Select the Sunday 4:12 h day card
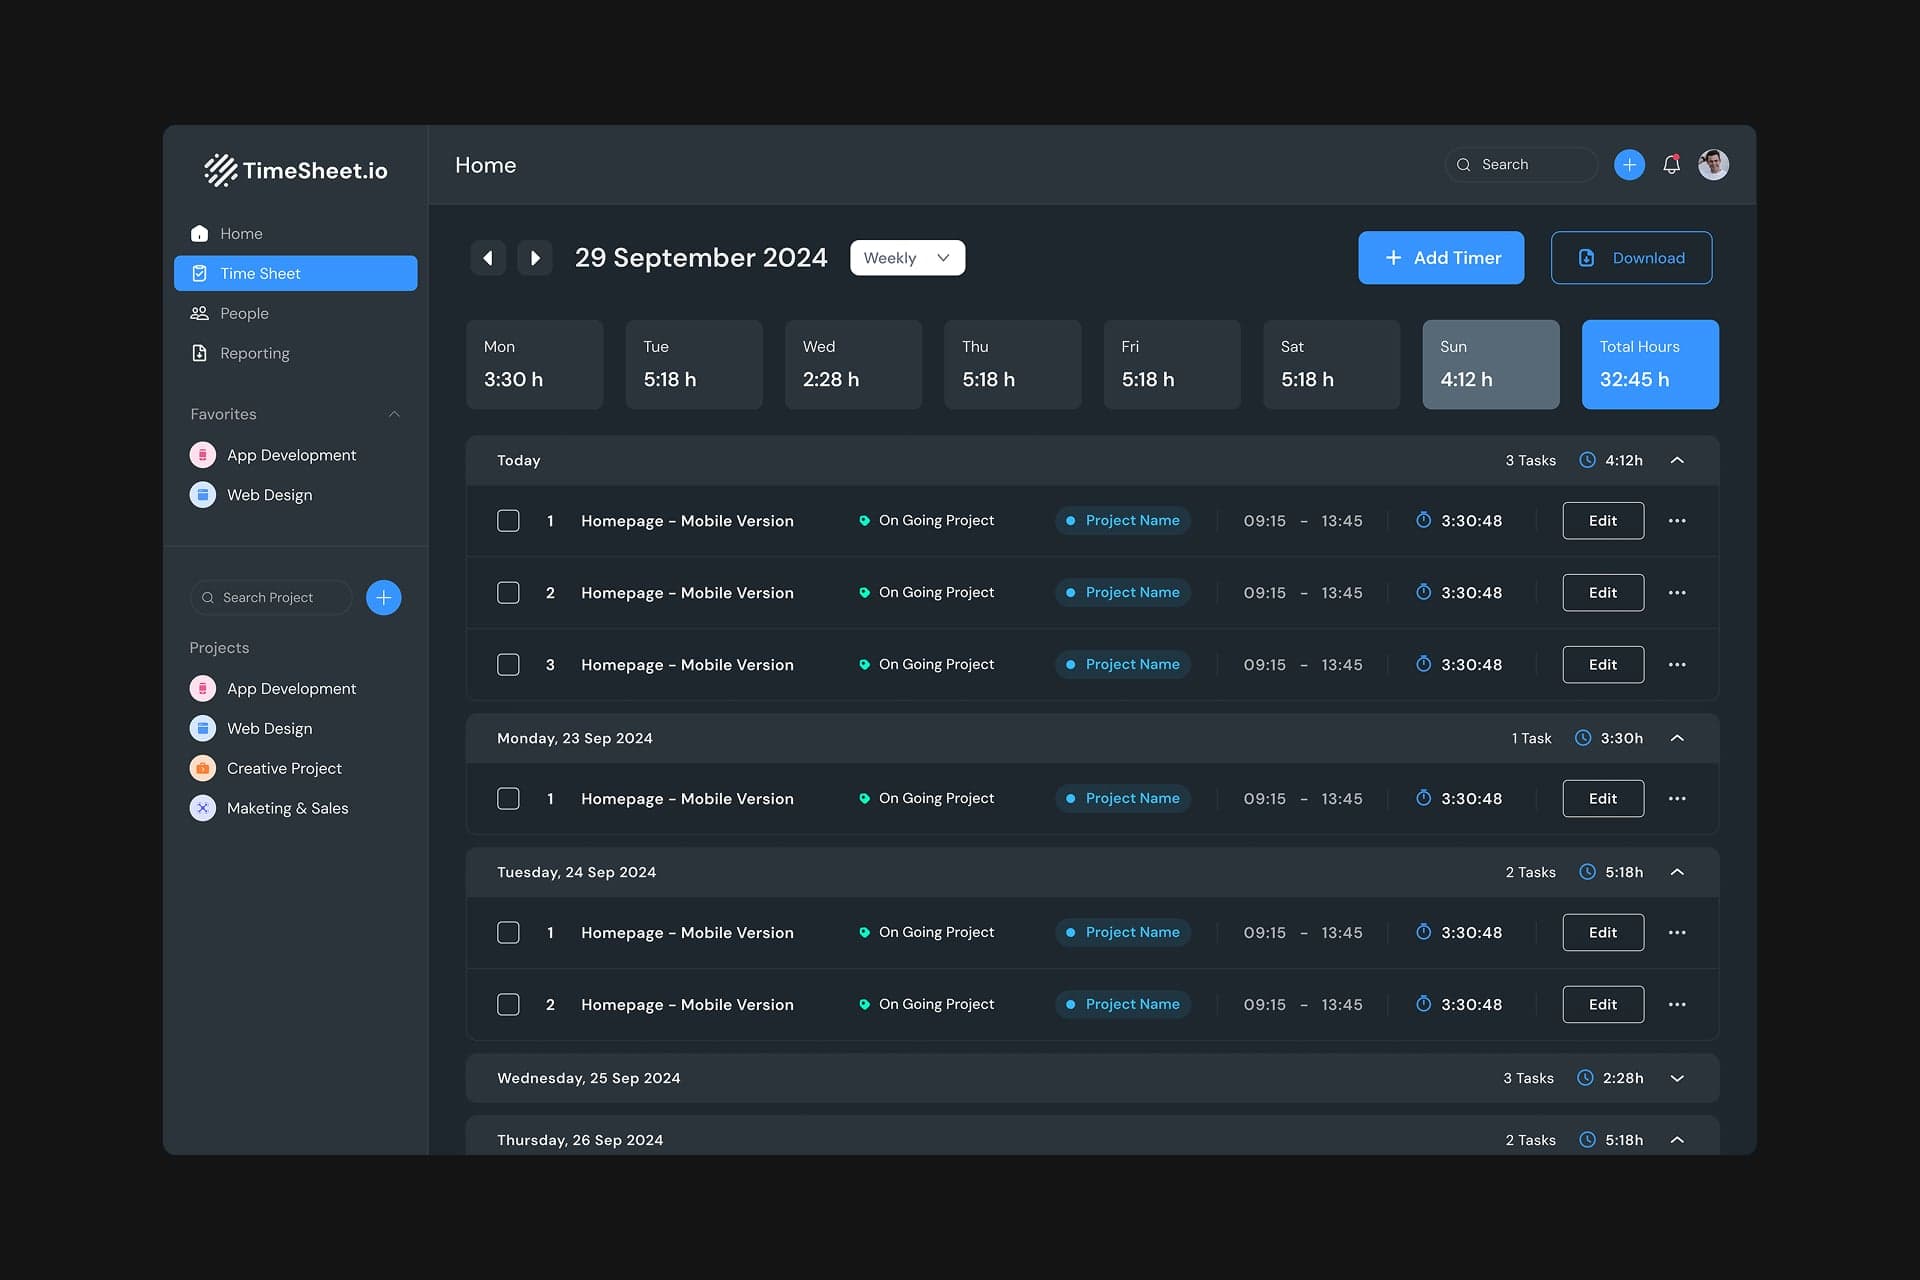 [x=1490, y=364]
